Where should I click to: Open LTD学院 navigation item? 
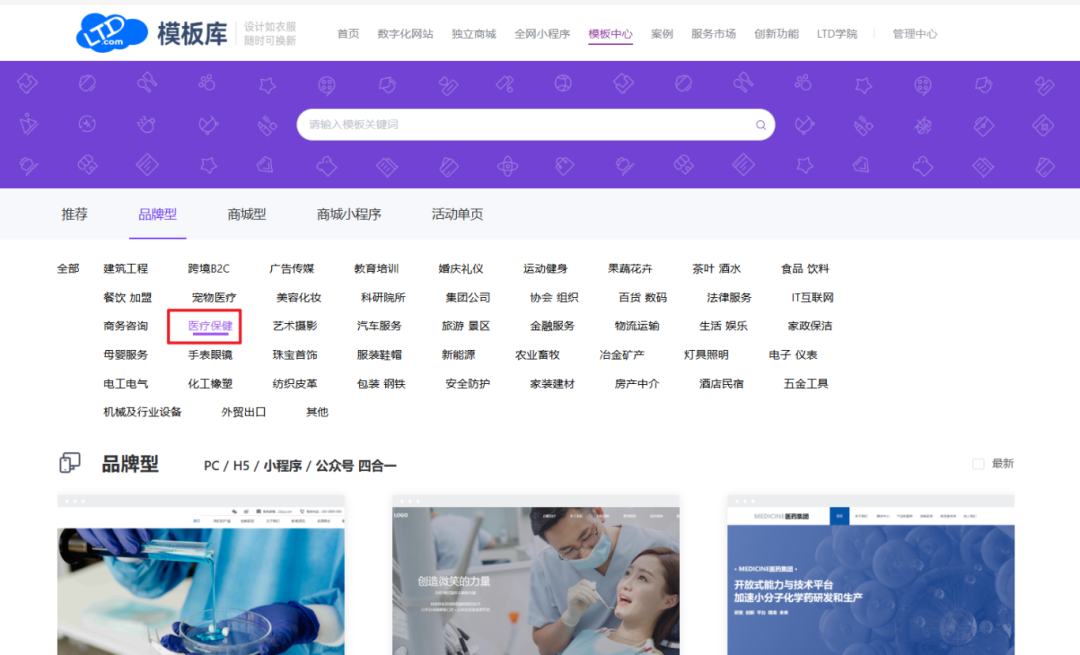tap(837, 34)
